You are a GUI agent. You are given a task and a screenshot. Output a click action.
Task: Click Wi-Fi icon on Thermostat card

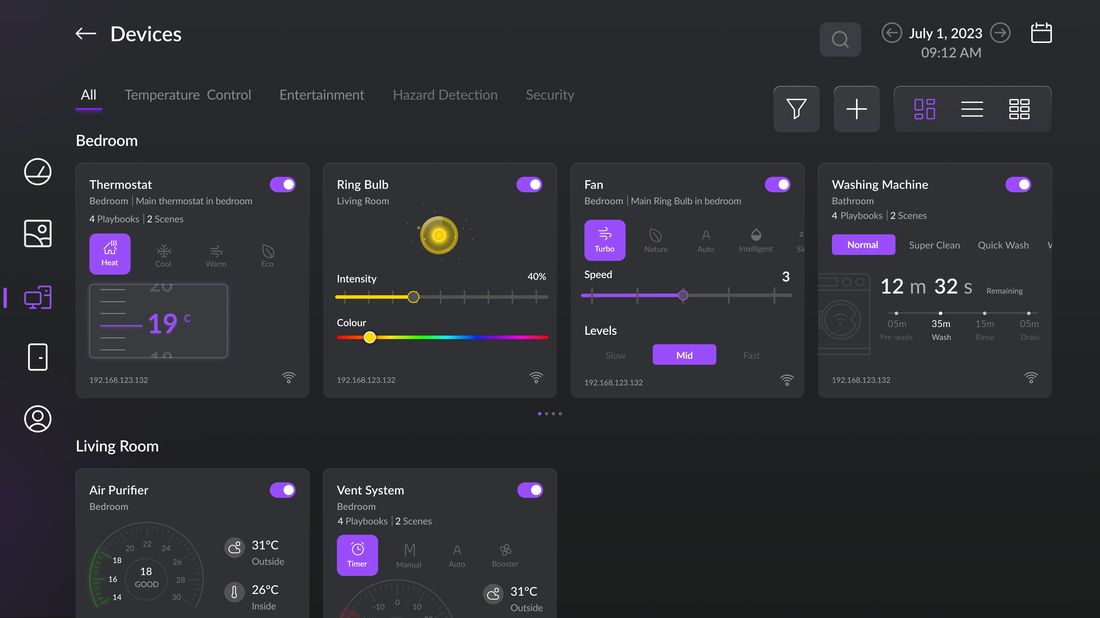point(288,377)
